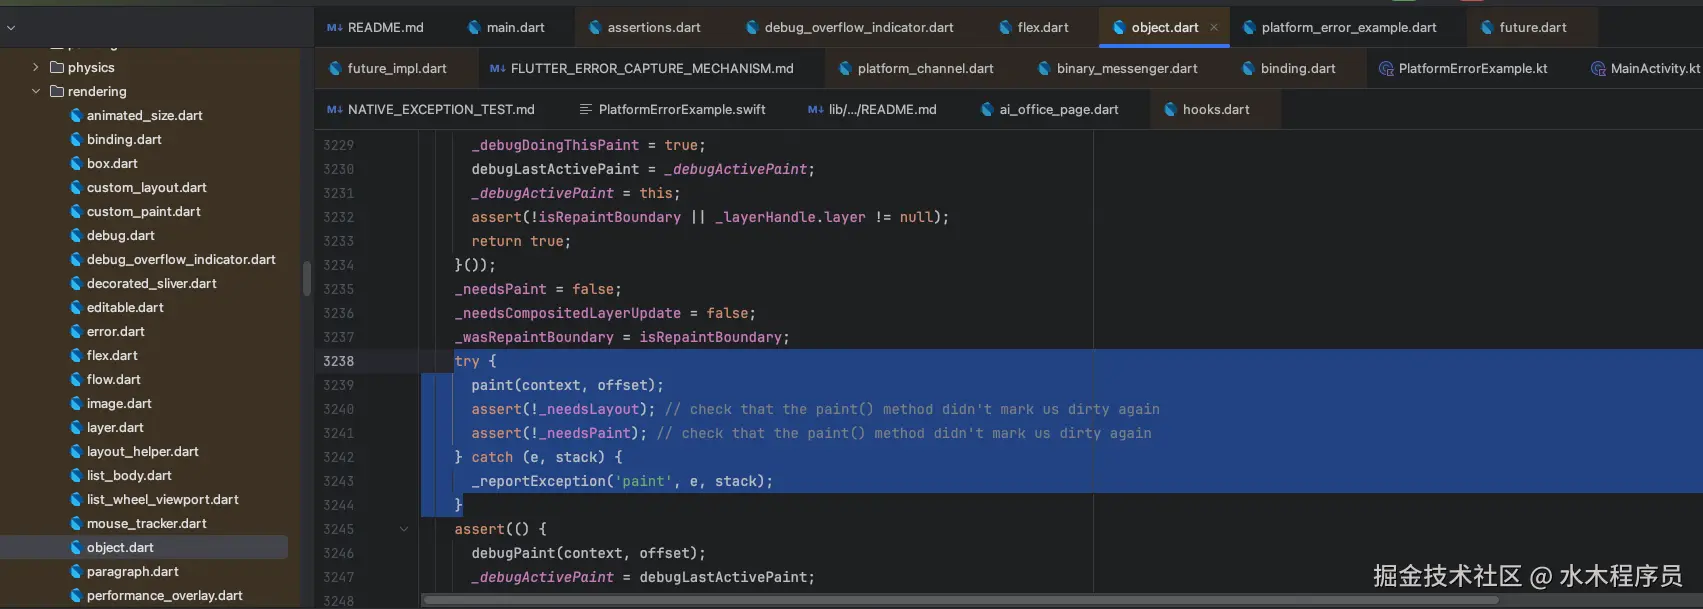Viewport: 1703px width, 609px height.
Task: Open the FLUTTER_ERROR_CAPTURE_MECHANISM.md tab
Action: (x=651, y=69)
